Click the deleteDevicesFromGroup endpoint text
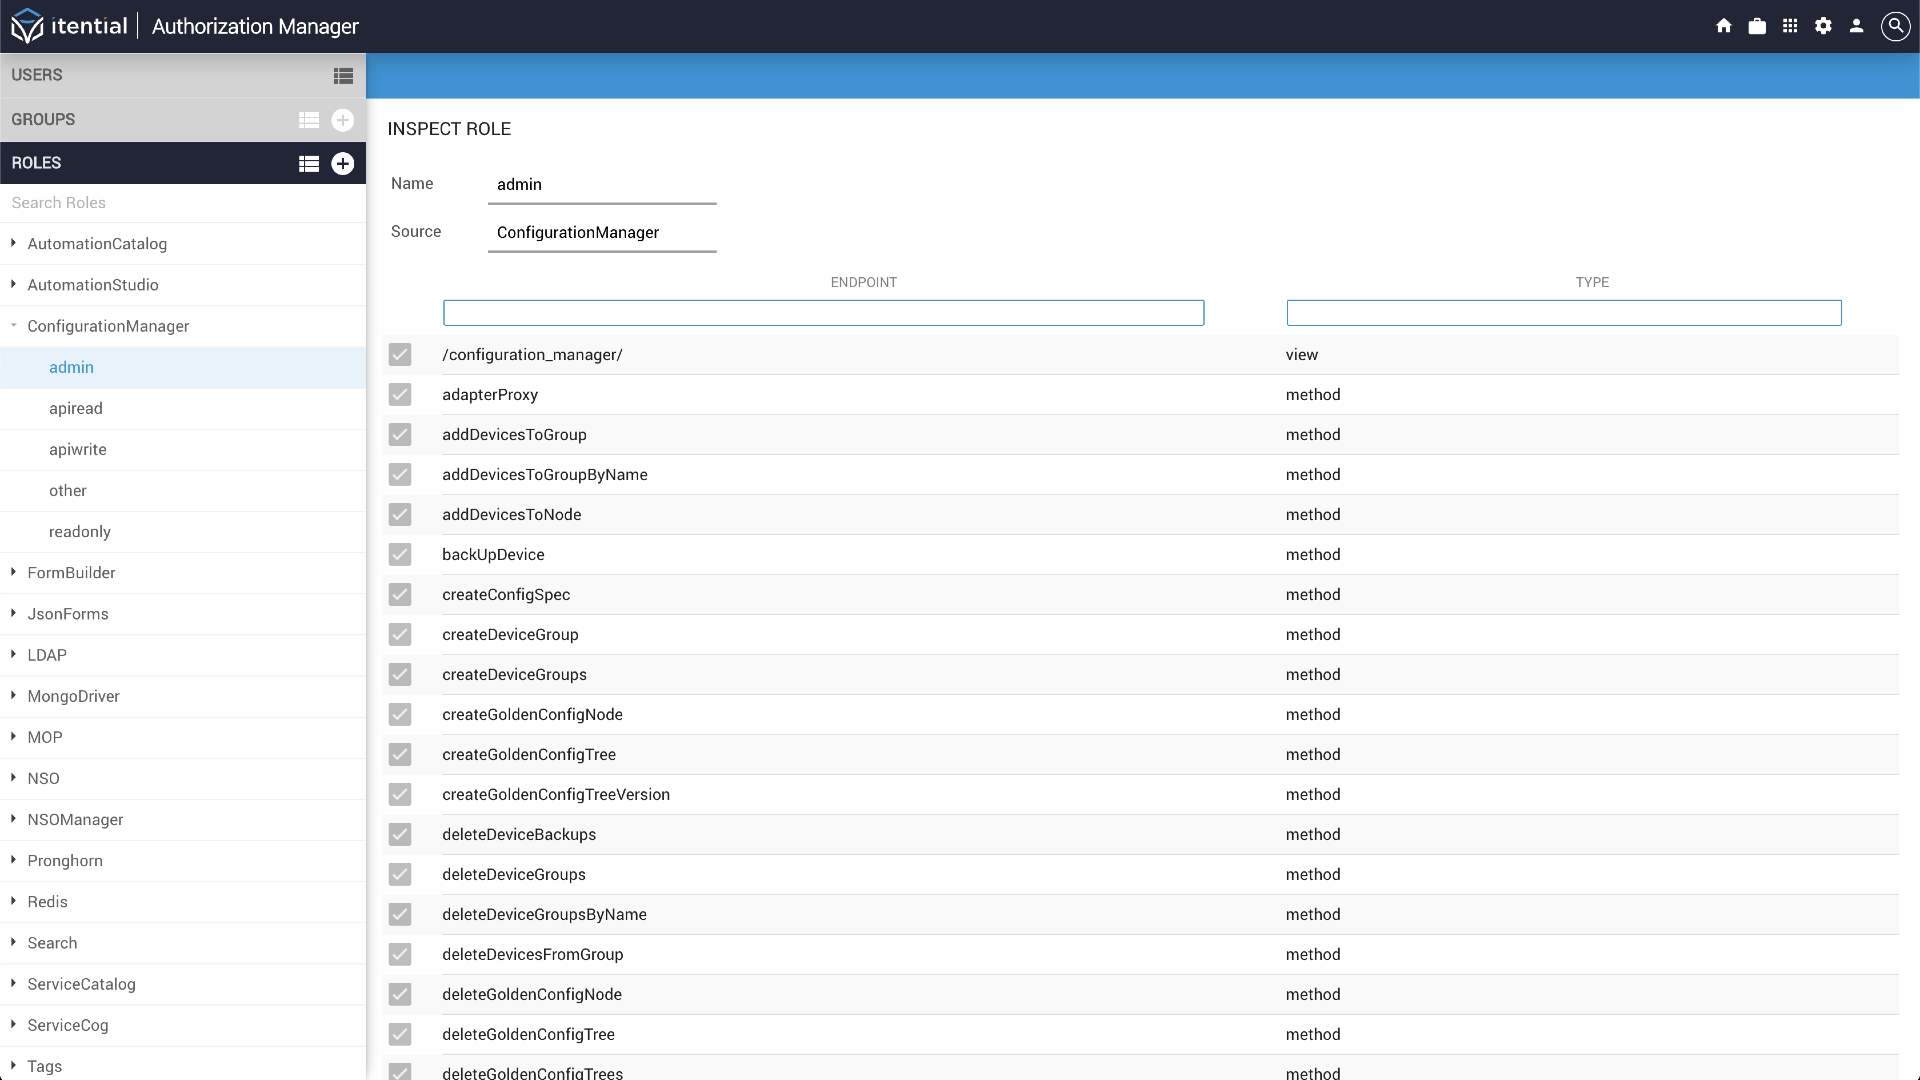 tap(533, 955)
